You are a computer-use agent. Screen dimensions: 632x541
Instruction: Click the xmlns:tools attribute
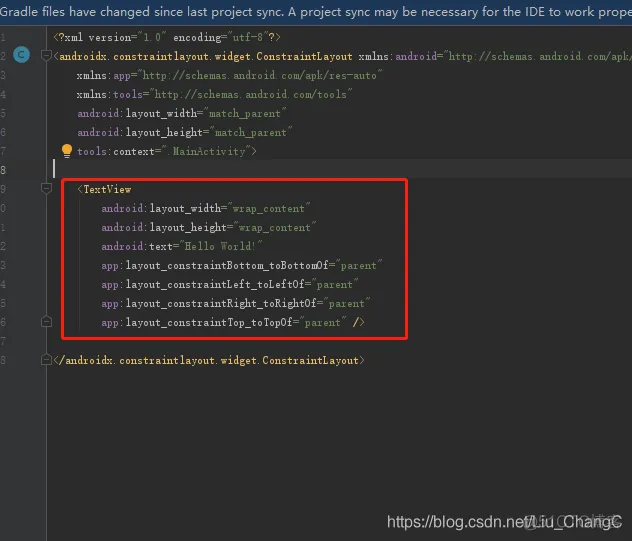pos(214,94)
